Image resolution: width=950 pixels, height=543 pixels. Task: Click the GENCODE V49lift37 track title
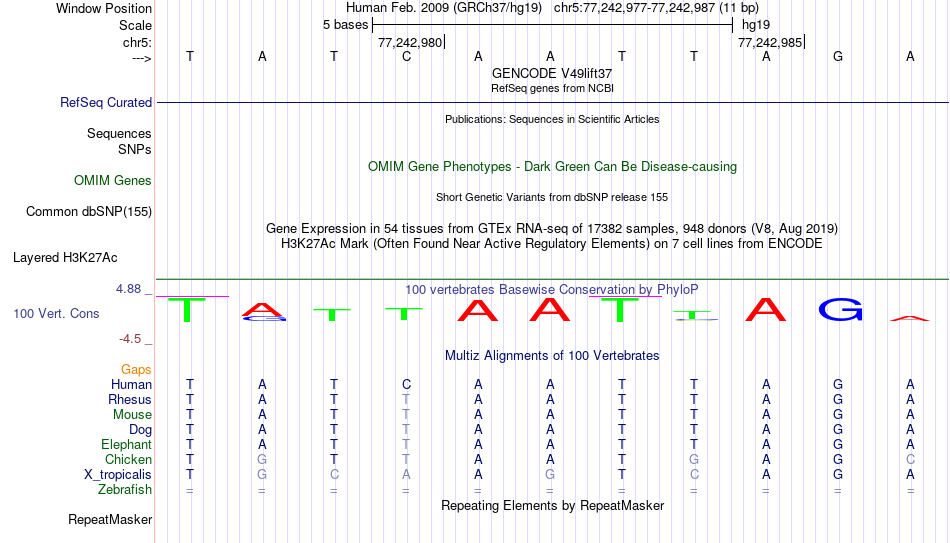[x=552, y=73]
